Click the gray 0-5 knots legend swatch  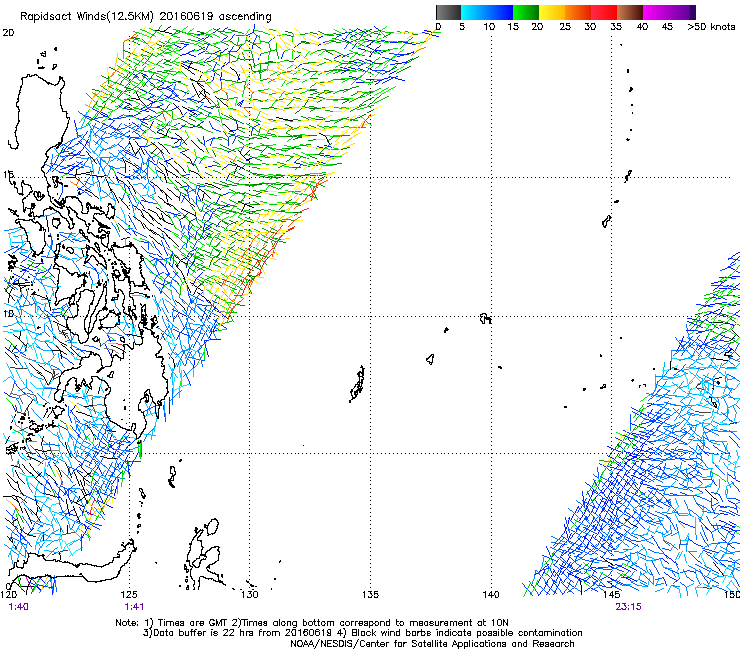point(448,12)
